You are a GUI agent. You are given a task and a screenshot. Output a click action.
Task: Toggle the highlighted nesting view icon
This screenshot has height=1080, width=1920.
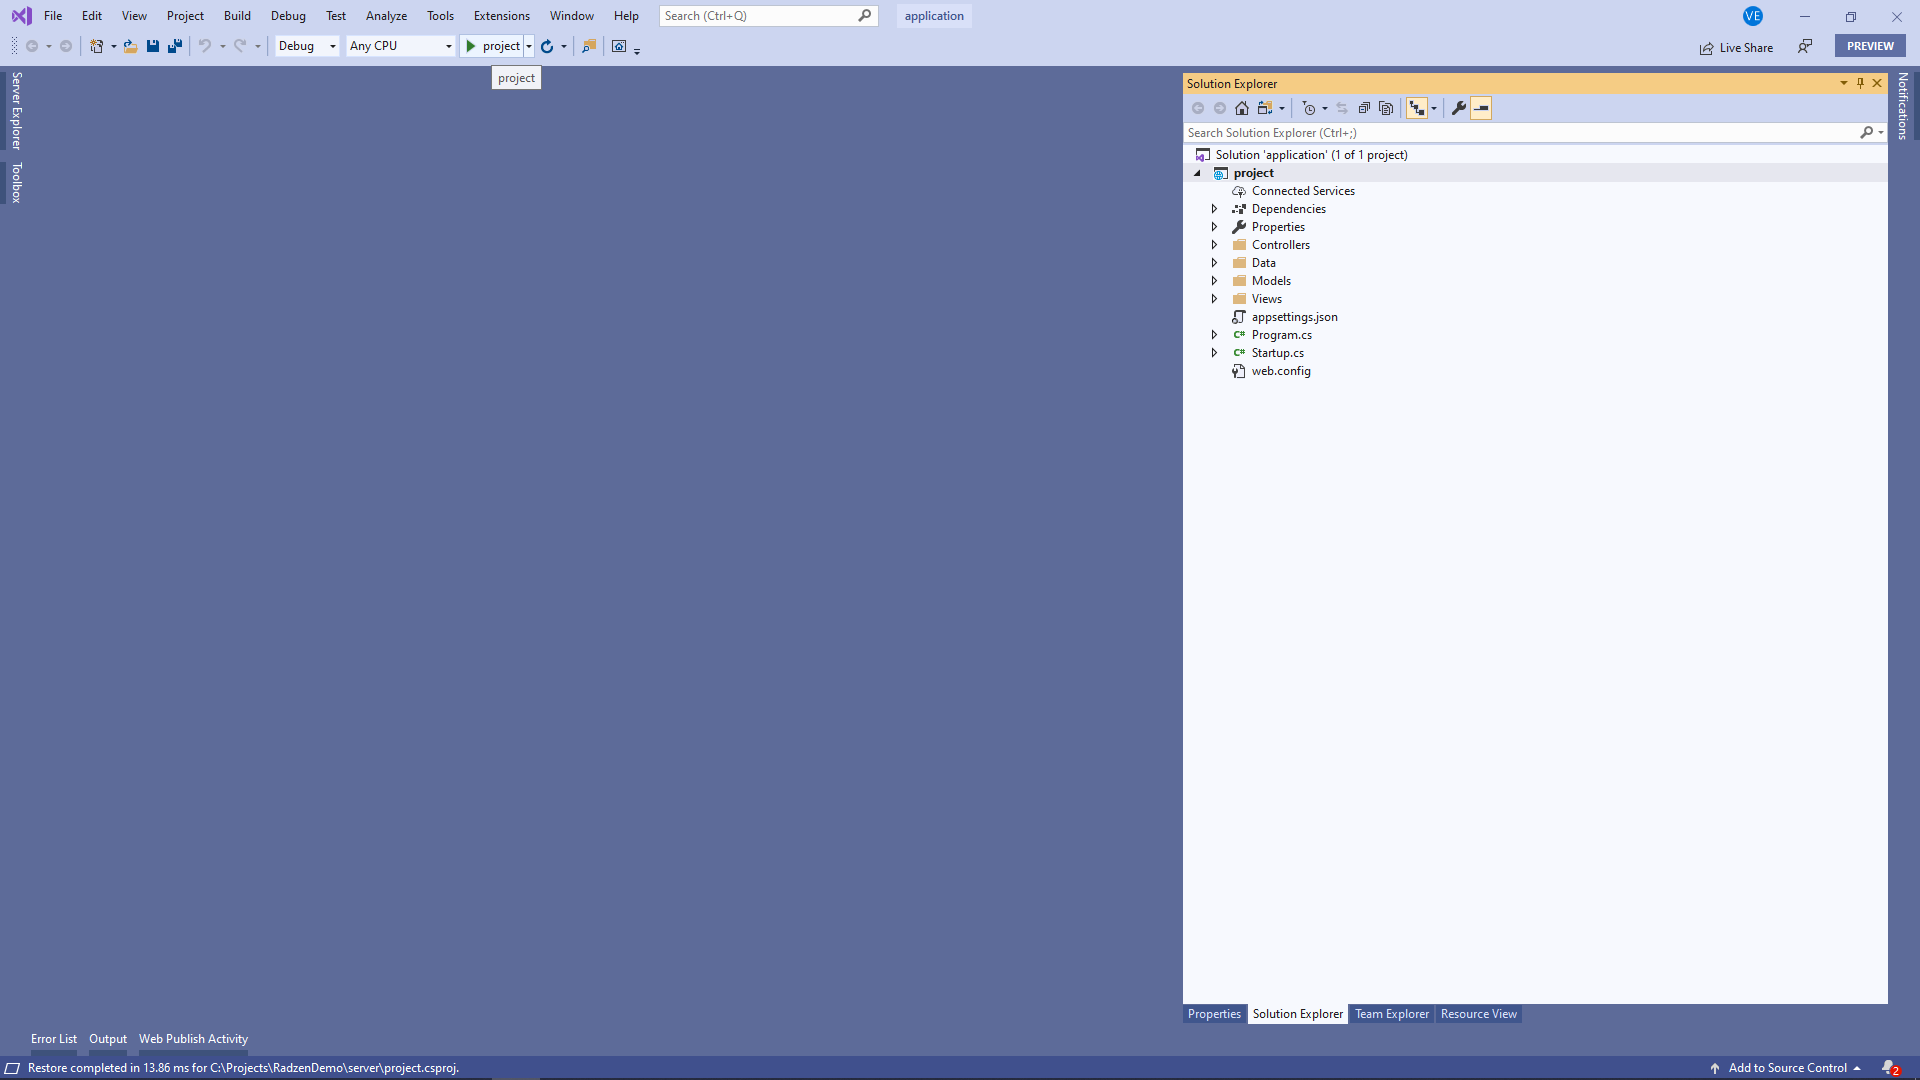(x=1417, y=108)
